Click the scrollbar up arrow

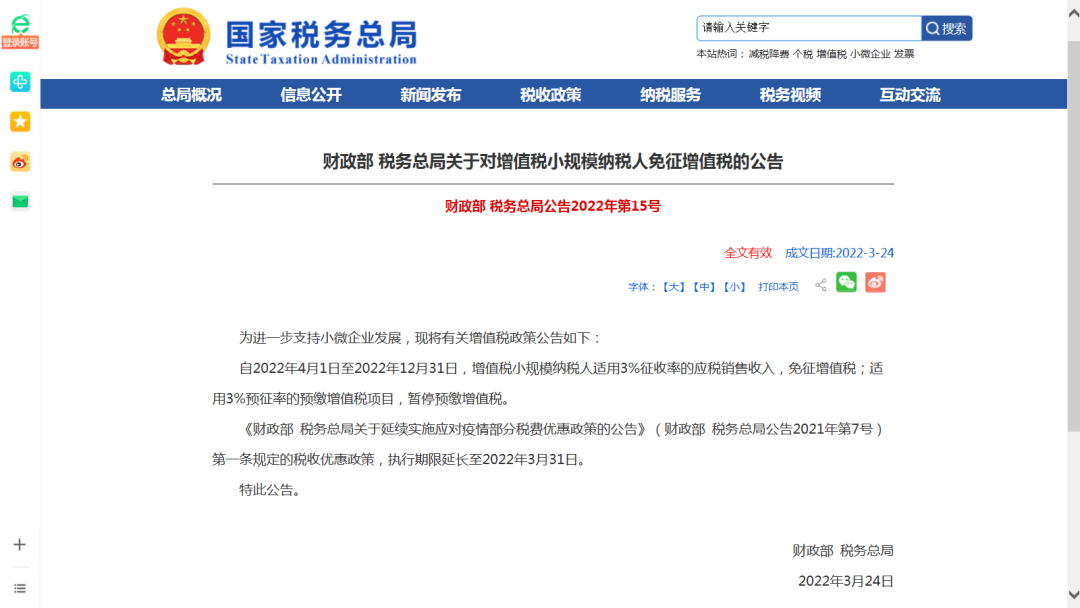pyautogui.click(x=1074, y=14)
